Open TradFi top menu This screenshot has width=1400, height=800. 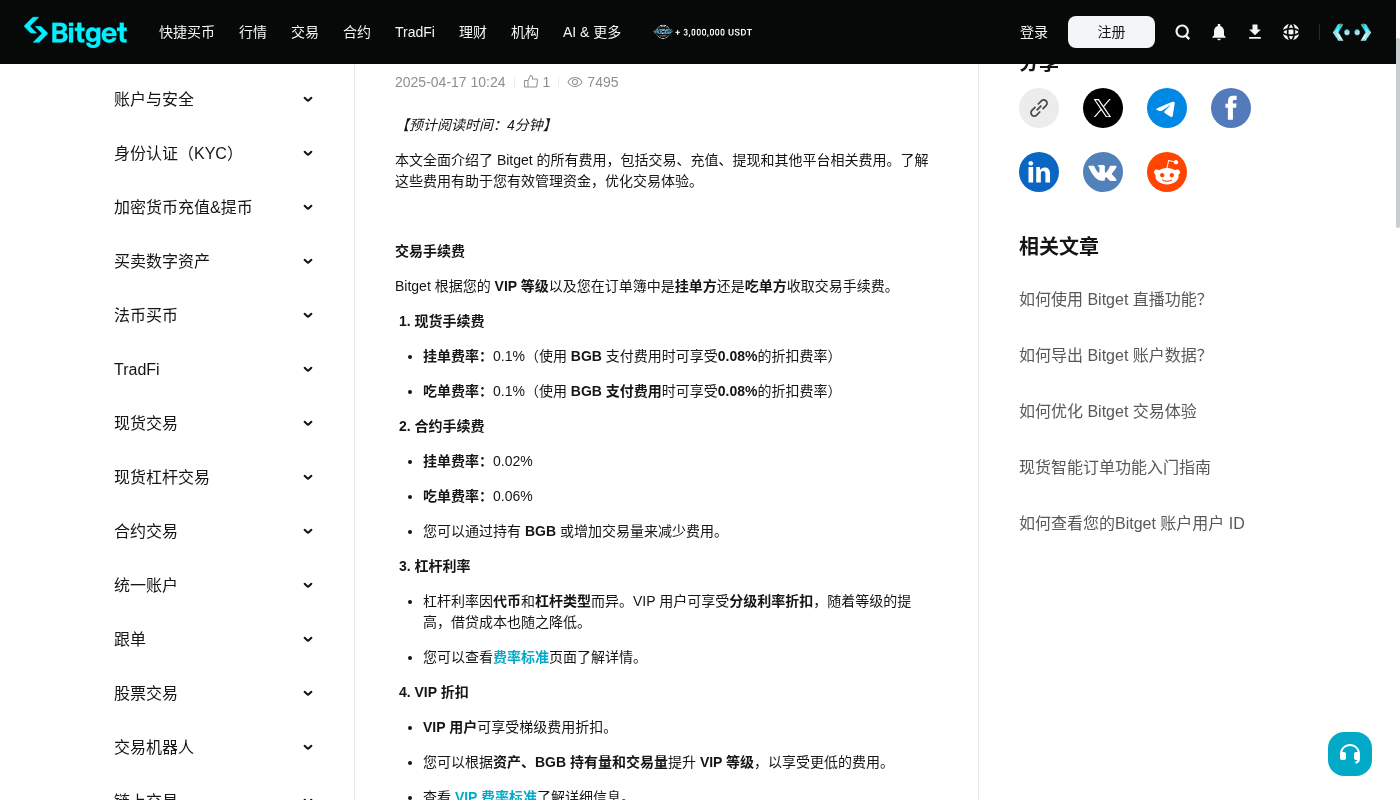tap(415, 32)
